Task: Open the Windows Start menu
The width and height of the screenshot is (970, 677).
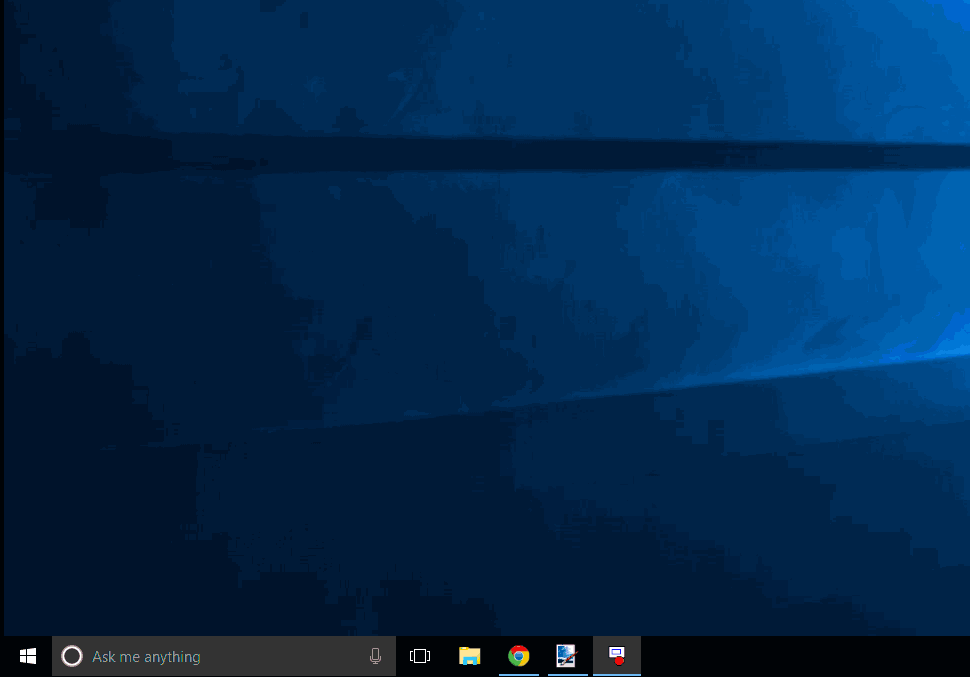Action: [27, 656]
